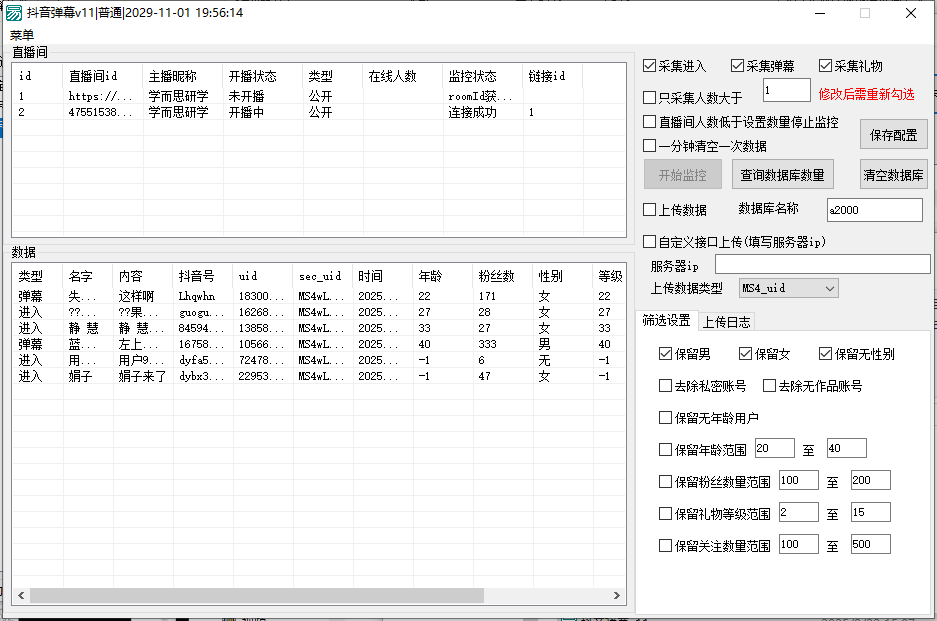The image size is (937, 621).
Task: Select the 筛选设置 tab
Action: (x=665, y=321)
